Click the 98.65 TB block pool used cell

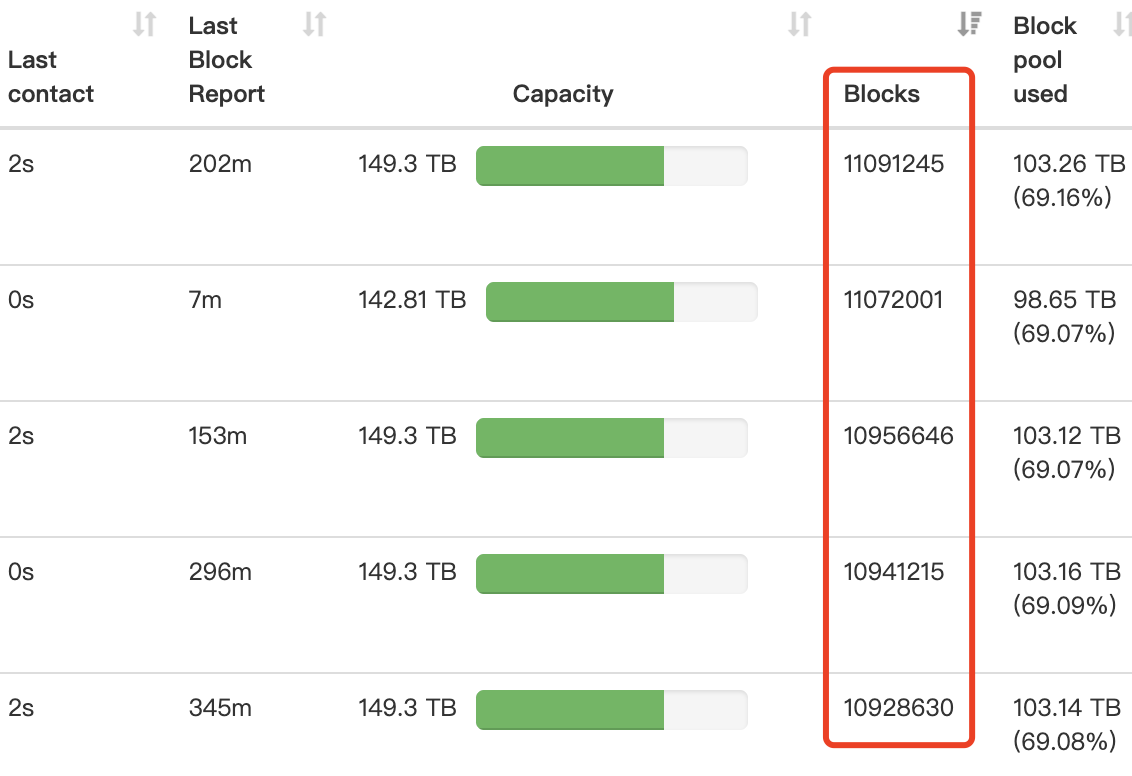click(1064, 316)
